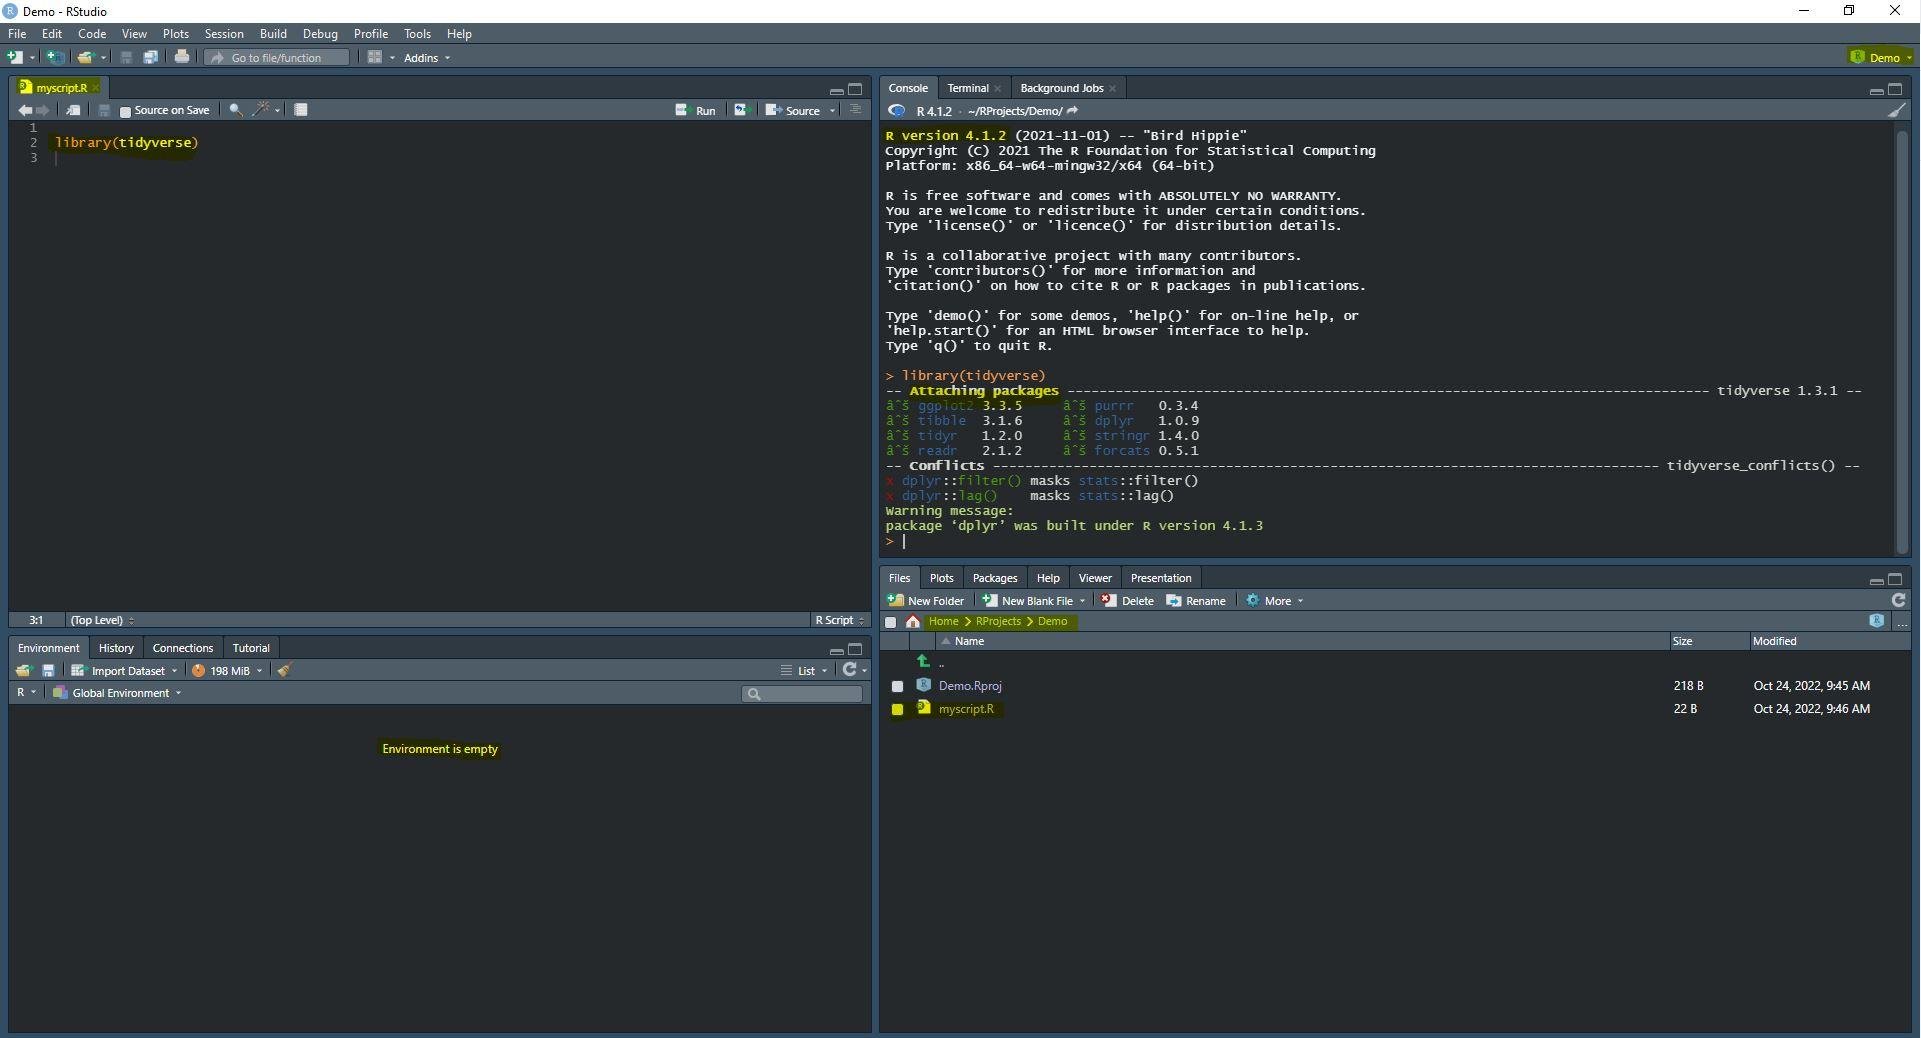This screenshot has width=1921, height=1038.
Task: Open the New File dropdown arrow
Action: tap(32, 58)
